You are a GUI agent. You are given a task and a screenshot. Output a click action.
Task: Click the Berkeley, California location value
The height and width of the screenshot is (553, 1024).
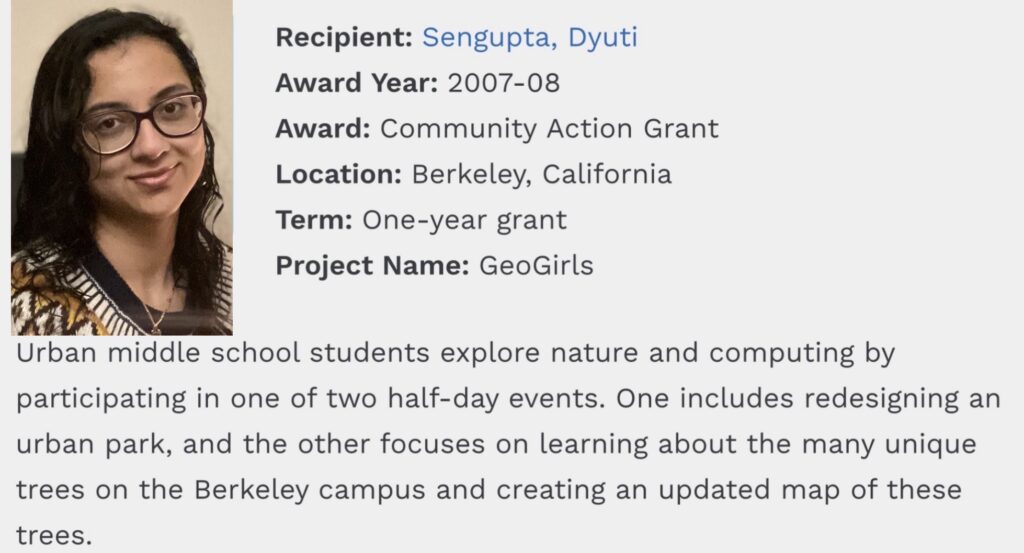(541, 174)
